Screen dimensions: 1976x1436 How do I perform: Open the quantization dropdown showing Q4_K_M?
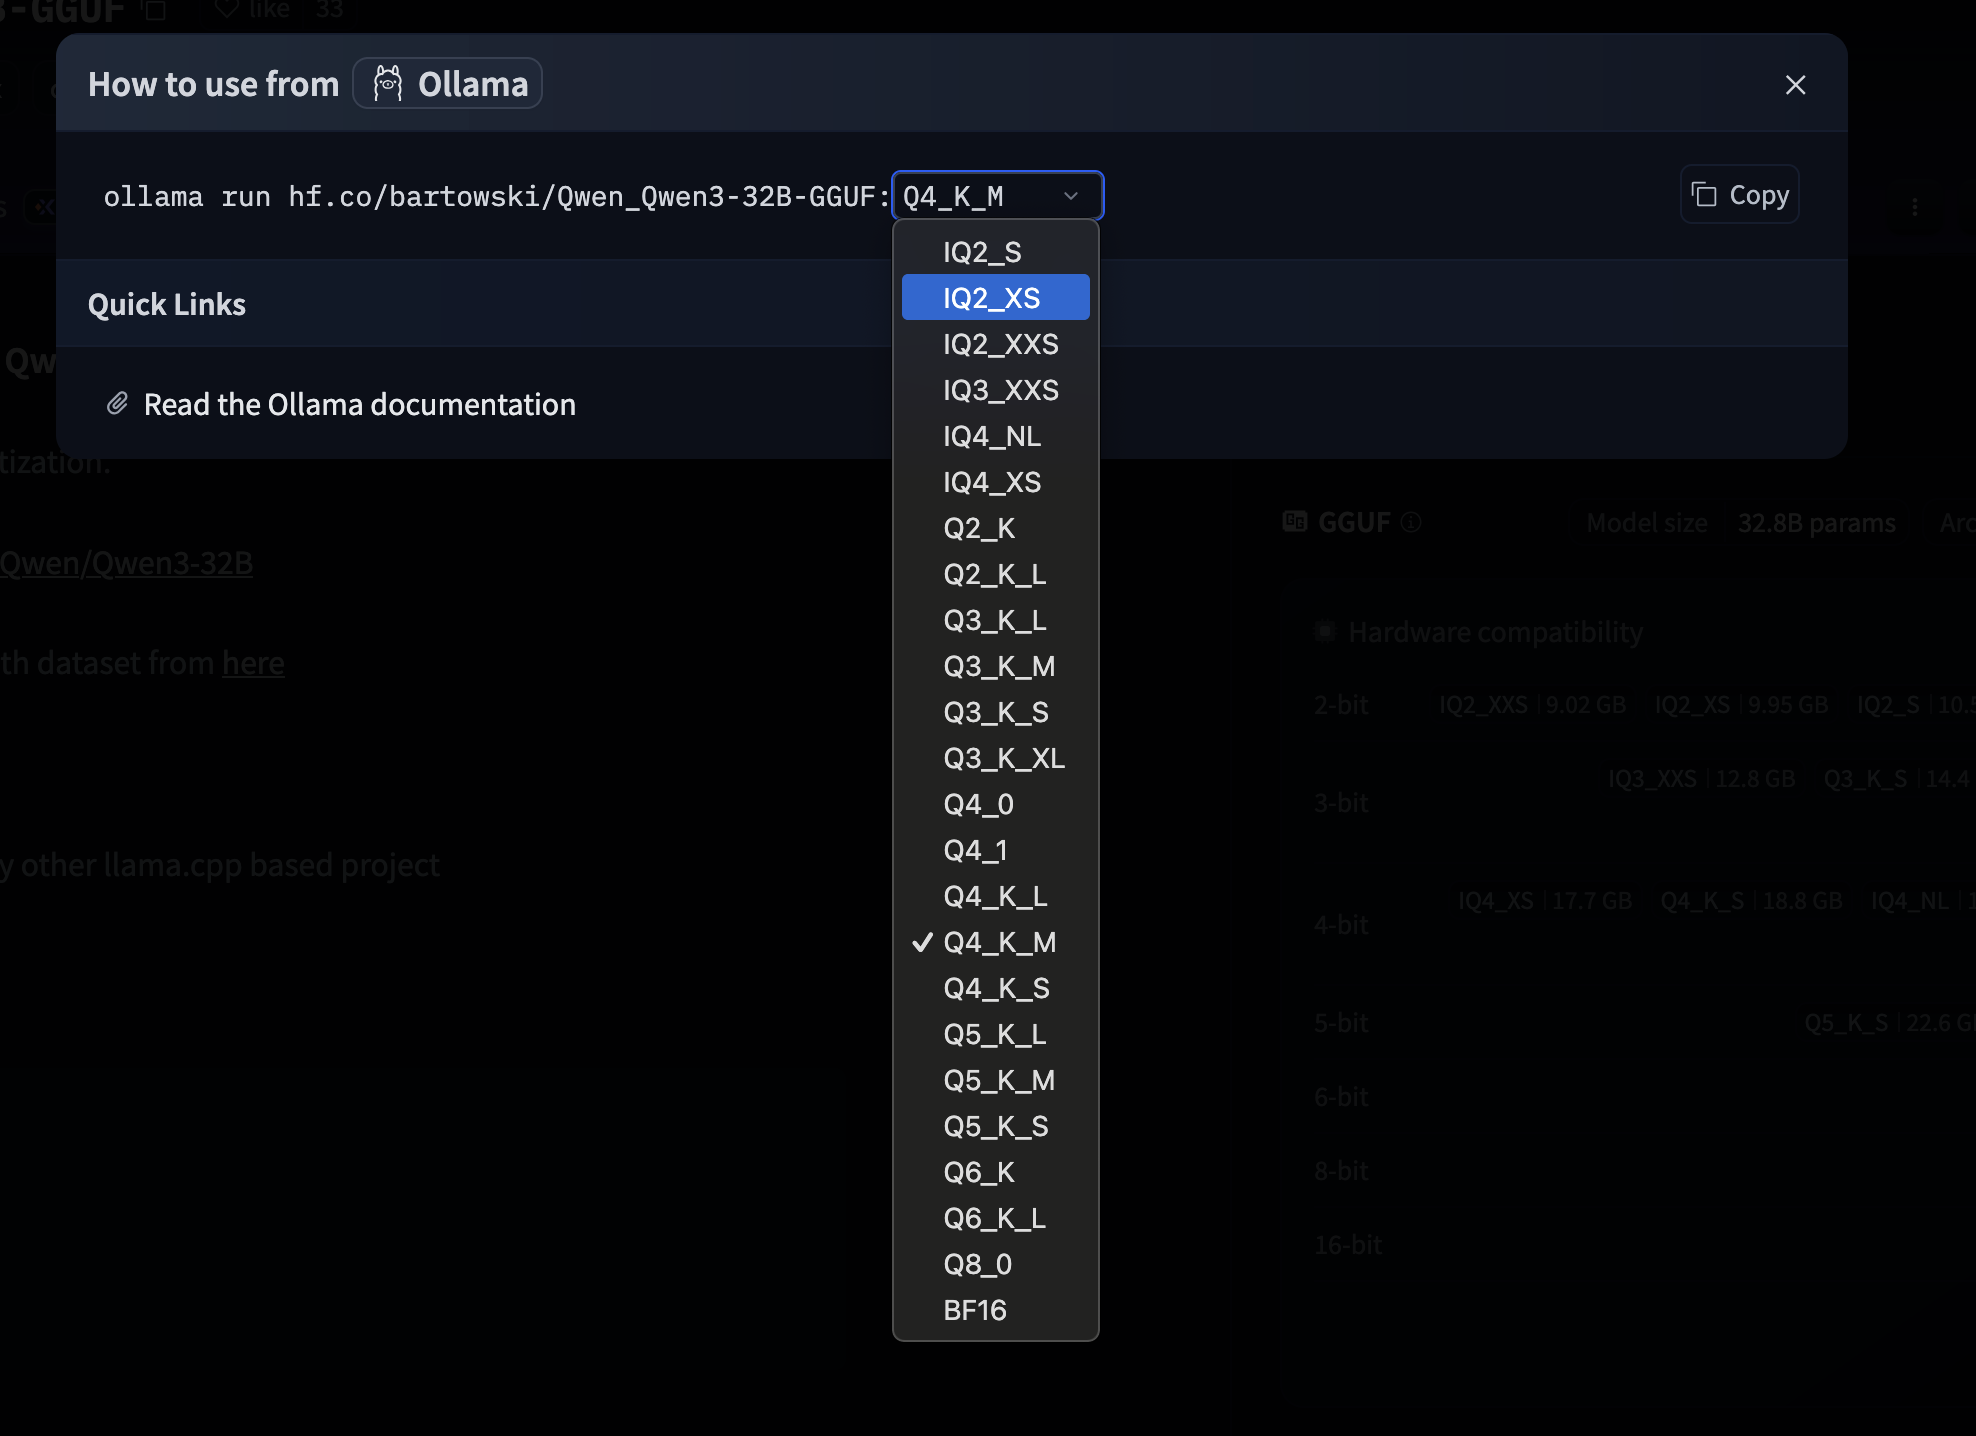coord(997,196)
